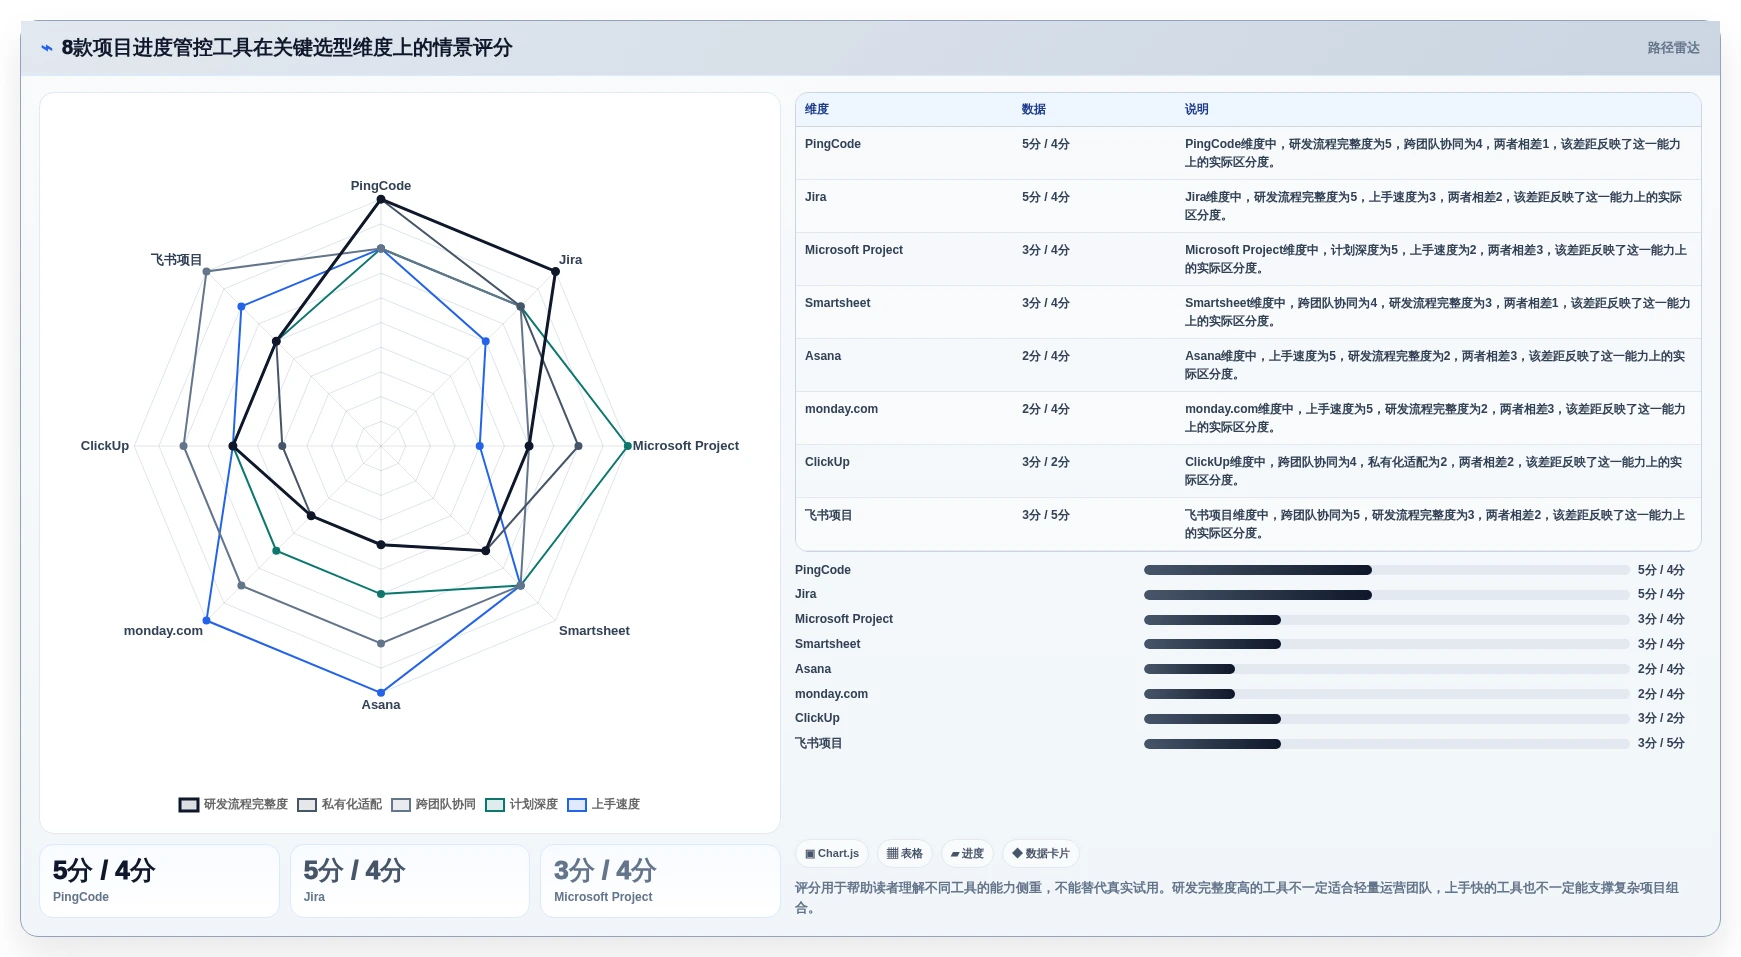Click the black data point at Jira vertex
The height and width of the screenshot is (957, 1741).
tap(555, 271)
